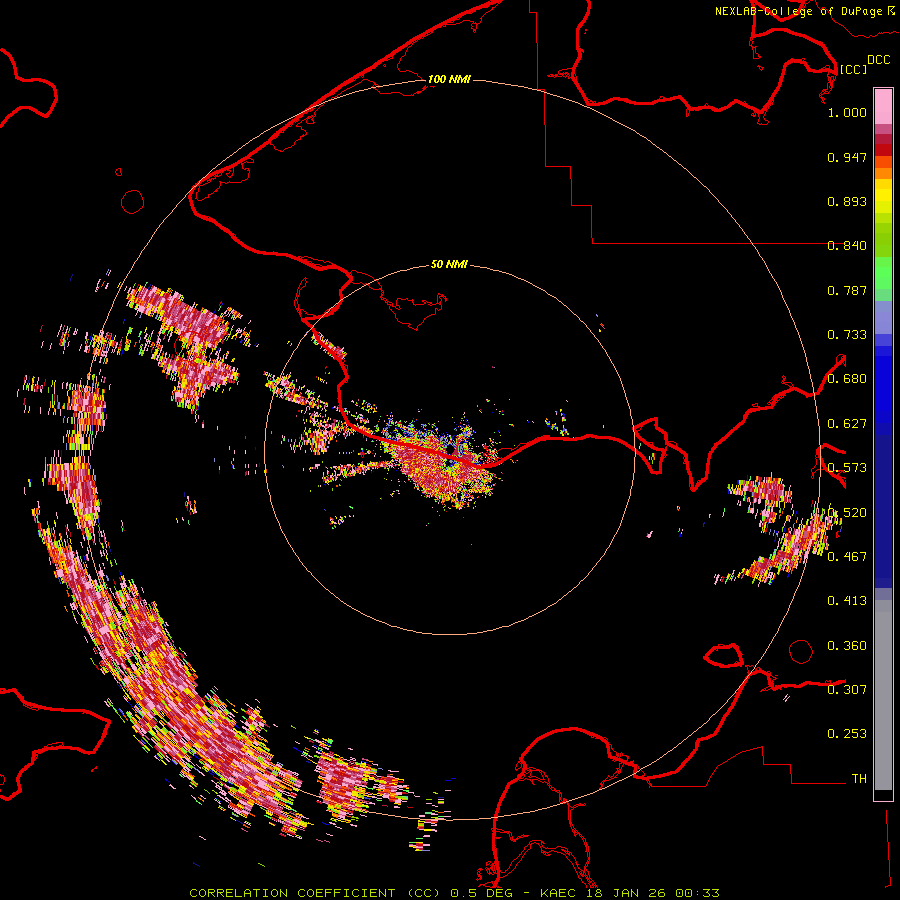900x900 pixels.
Task: Click the 0.733 color scale value
Action: pos(847,335)
